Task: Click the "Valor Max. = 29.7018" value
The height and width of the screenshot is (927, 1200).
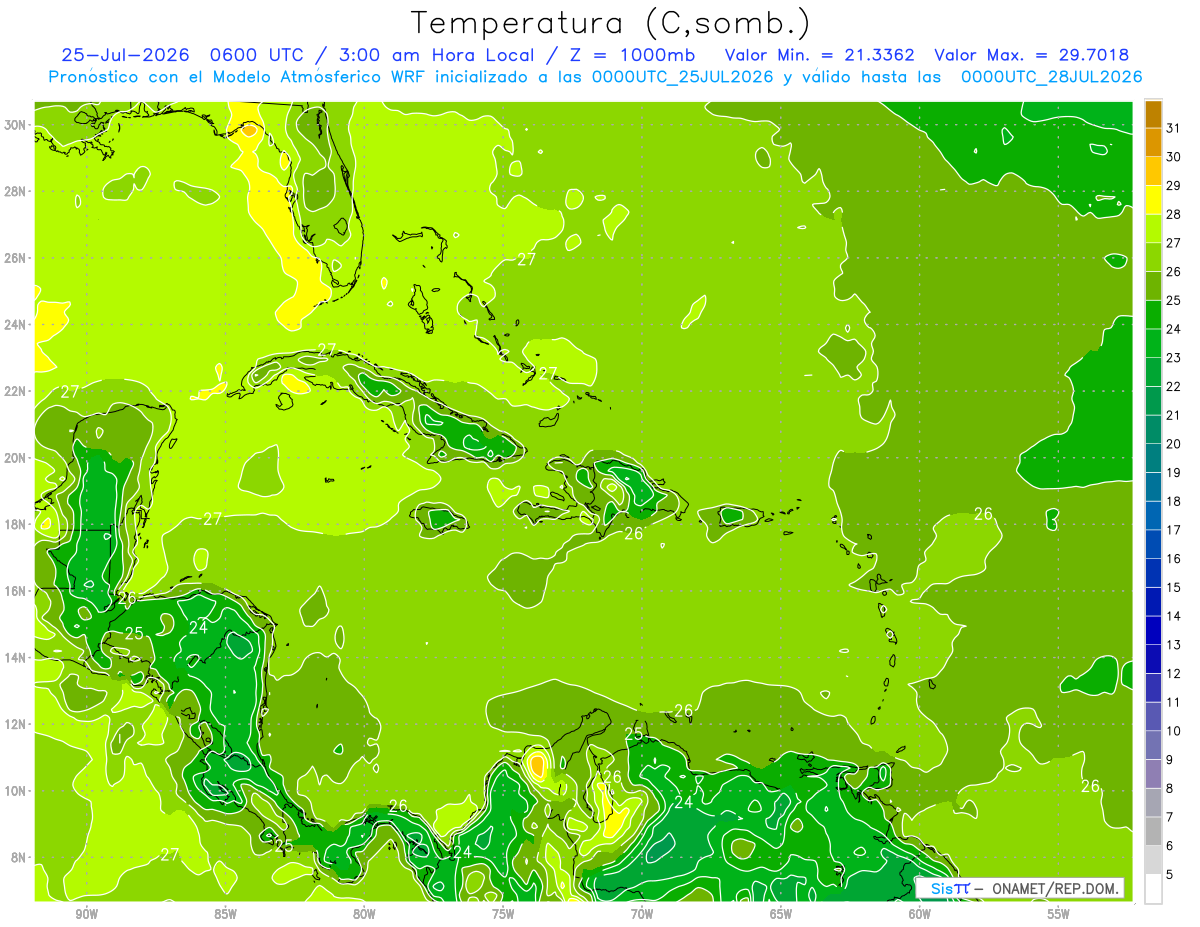Action: tap(1031, 55)
